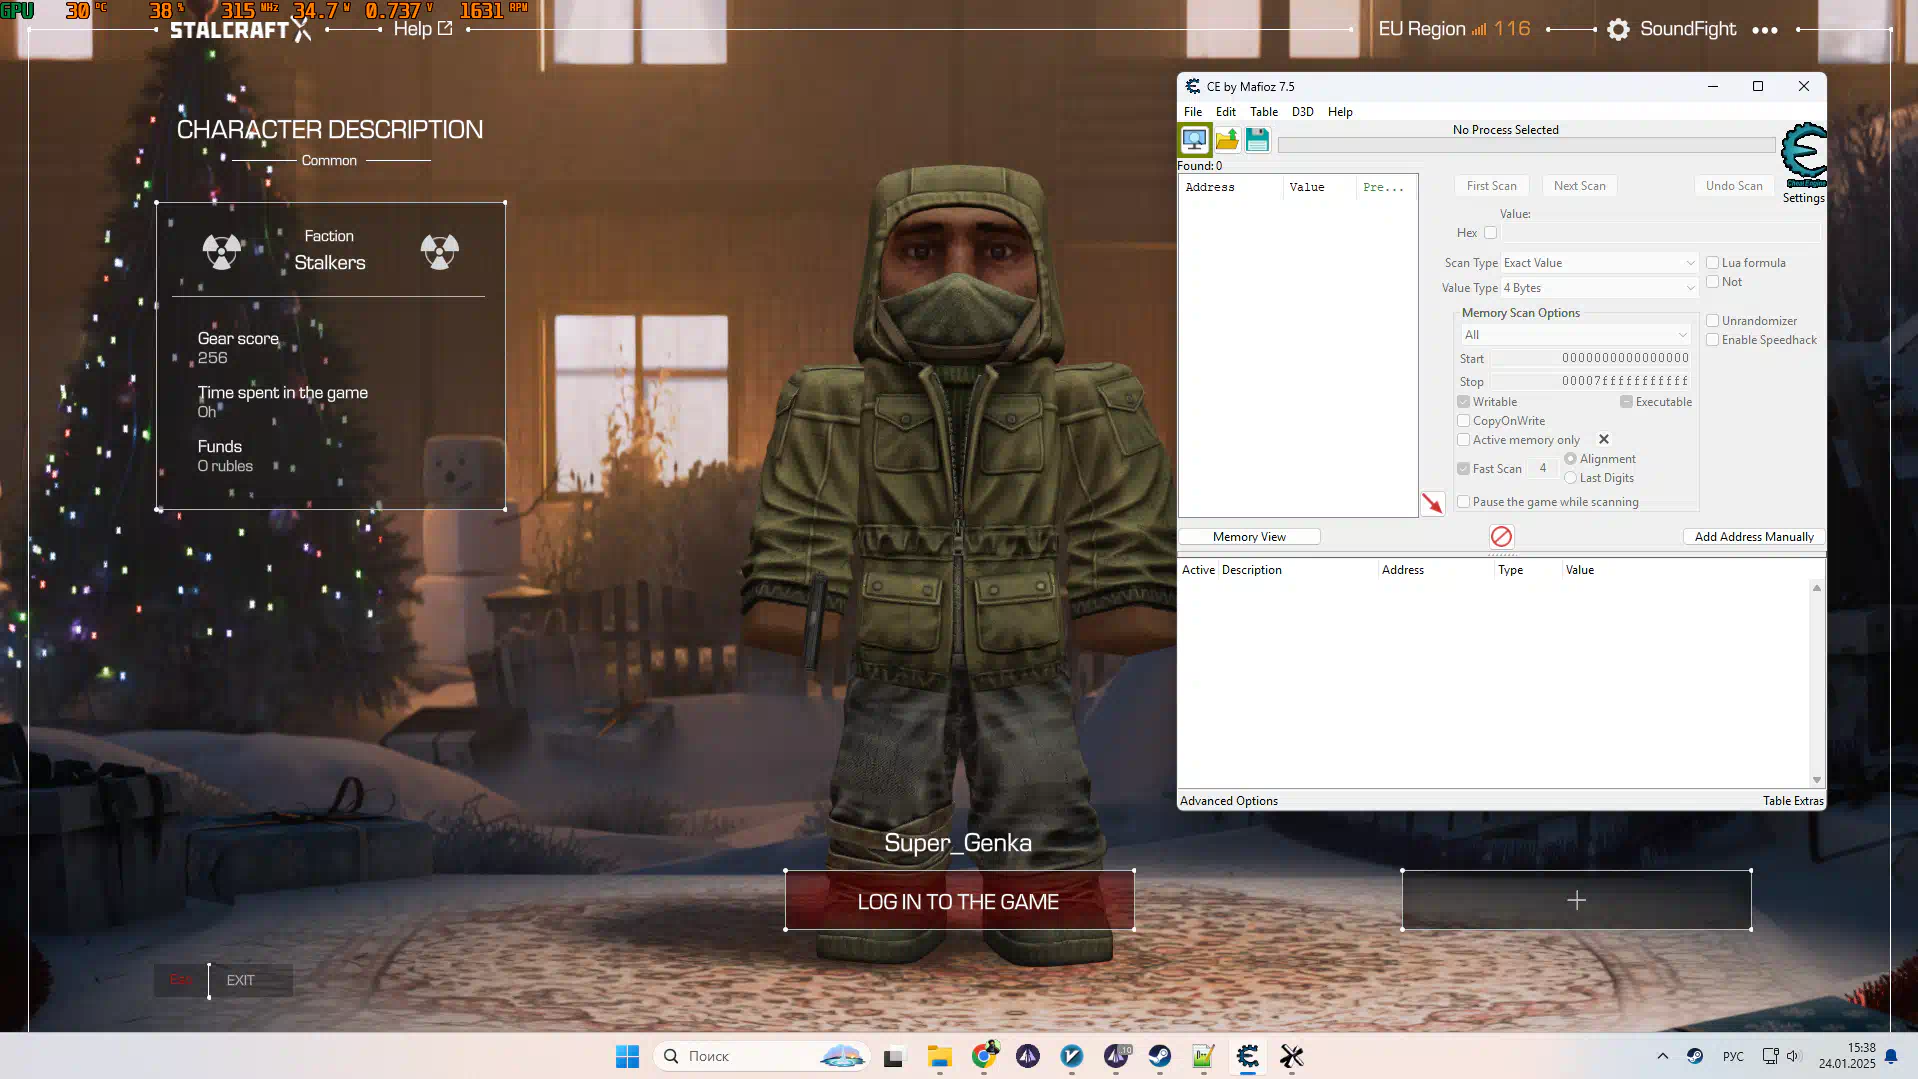This screenshot has width=1918, height=1079.
Task: Toggle the Writable checkbox
Action: 1463,402
